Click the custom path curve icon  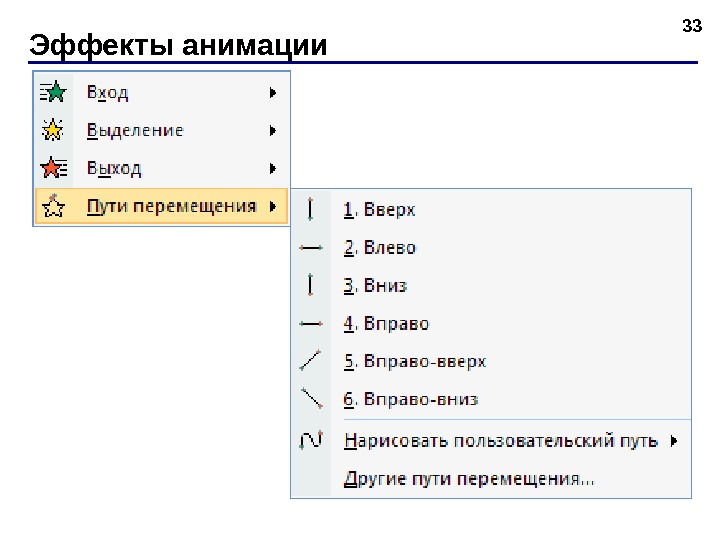(311, 440)
